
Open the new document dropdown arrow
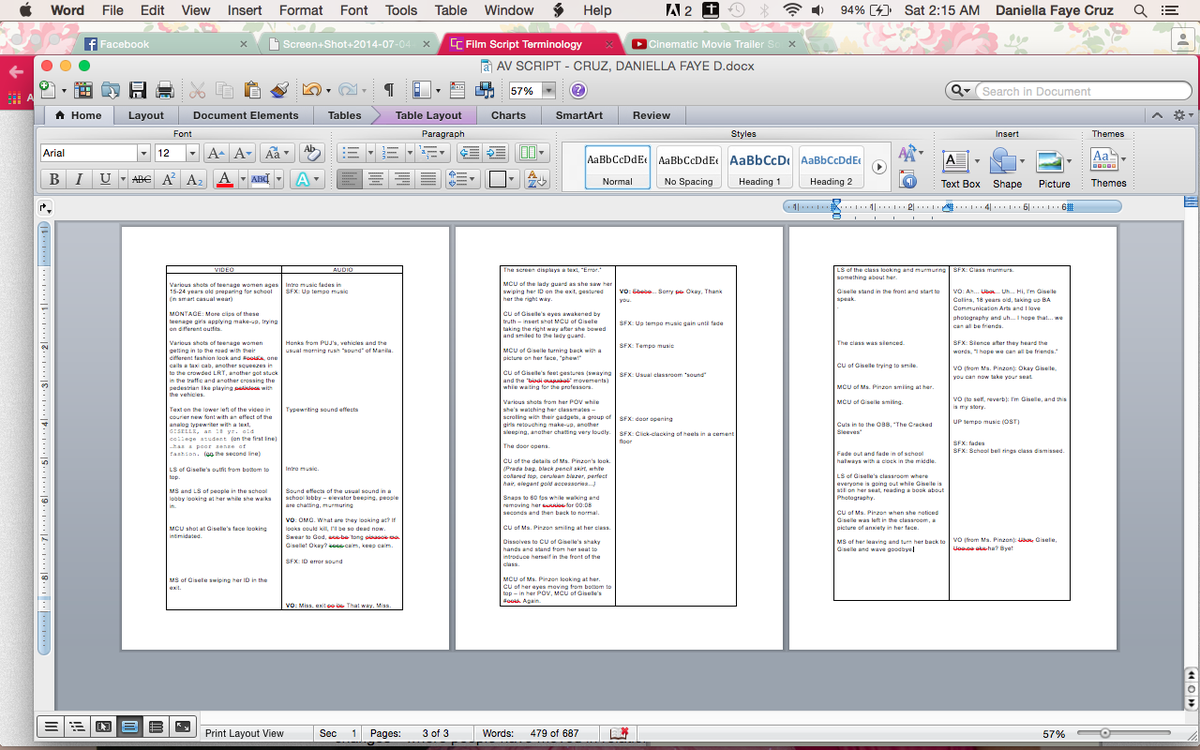coord(63,90)
